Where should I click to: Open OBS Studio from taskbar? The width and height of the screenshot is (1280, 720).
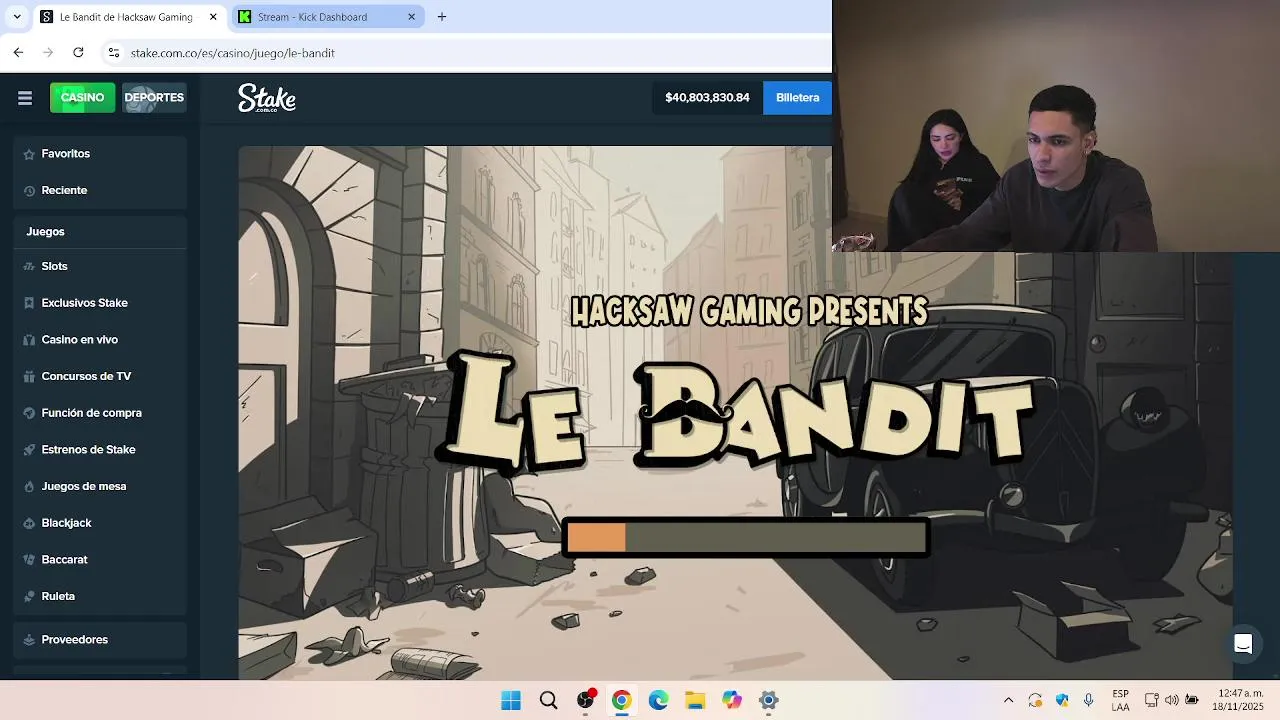(585, 700)
